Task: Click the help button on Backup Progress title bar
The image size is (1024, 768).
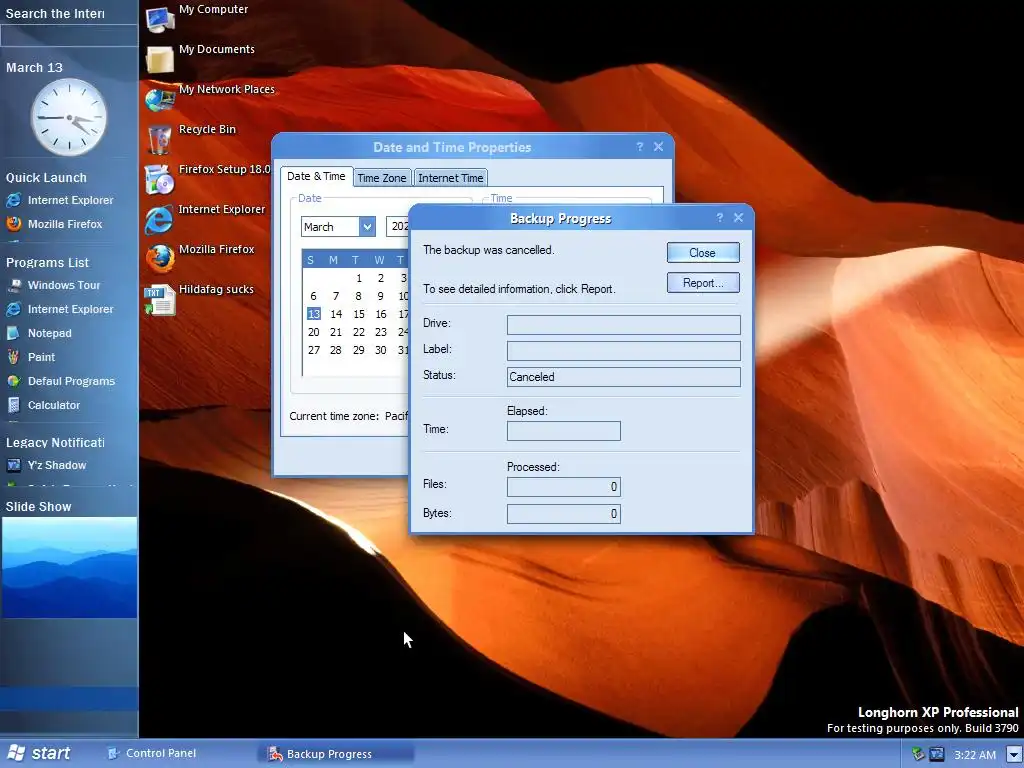Action: [720, 217]
